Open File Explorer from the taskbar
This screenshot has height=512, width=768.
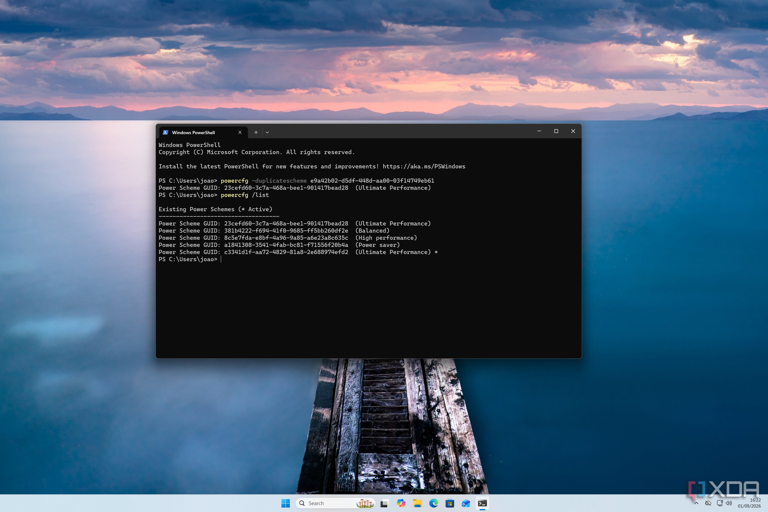[417, 503]
